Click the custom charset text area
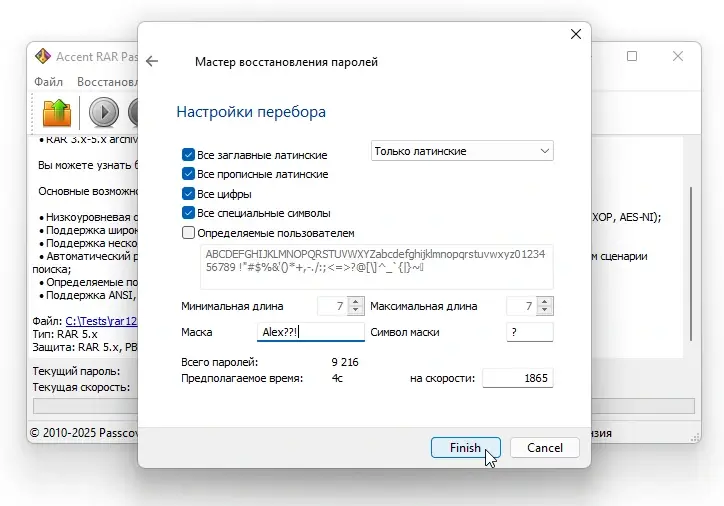This screenshot has width=724, height=506. 376,267
